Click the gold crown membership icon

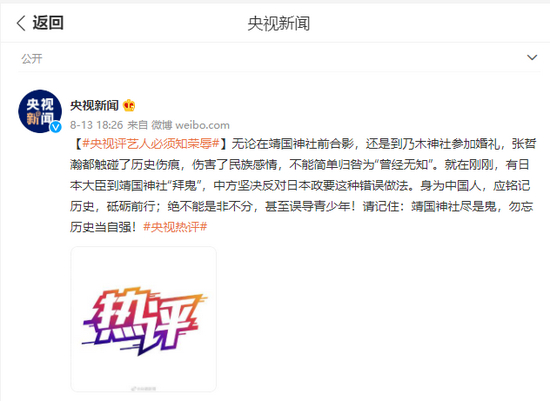(129, 105)
